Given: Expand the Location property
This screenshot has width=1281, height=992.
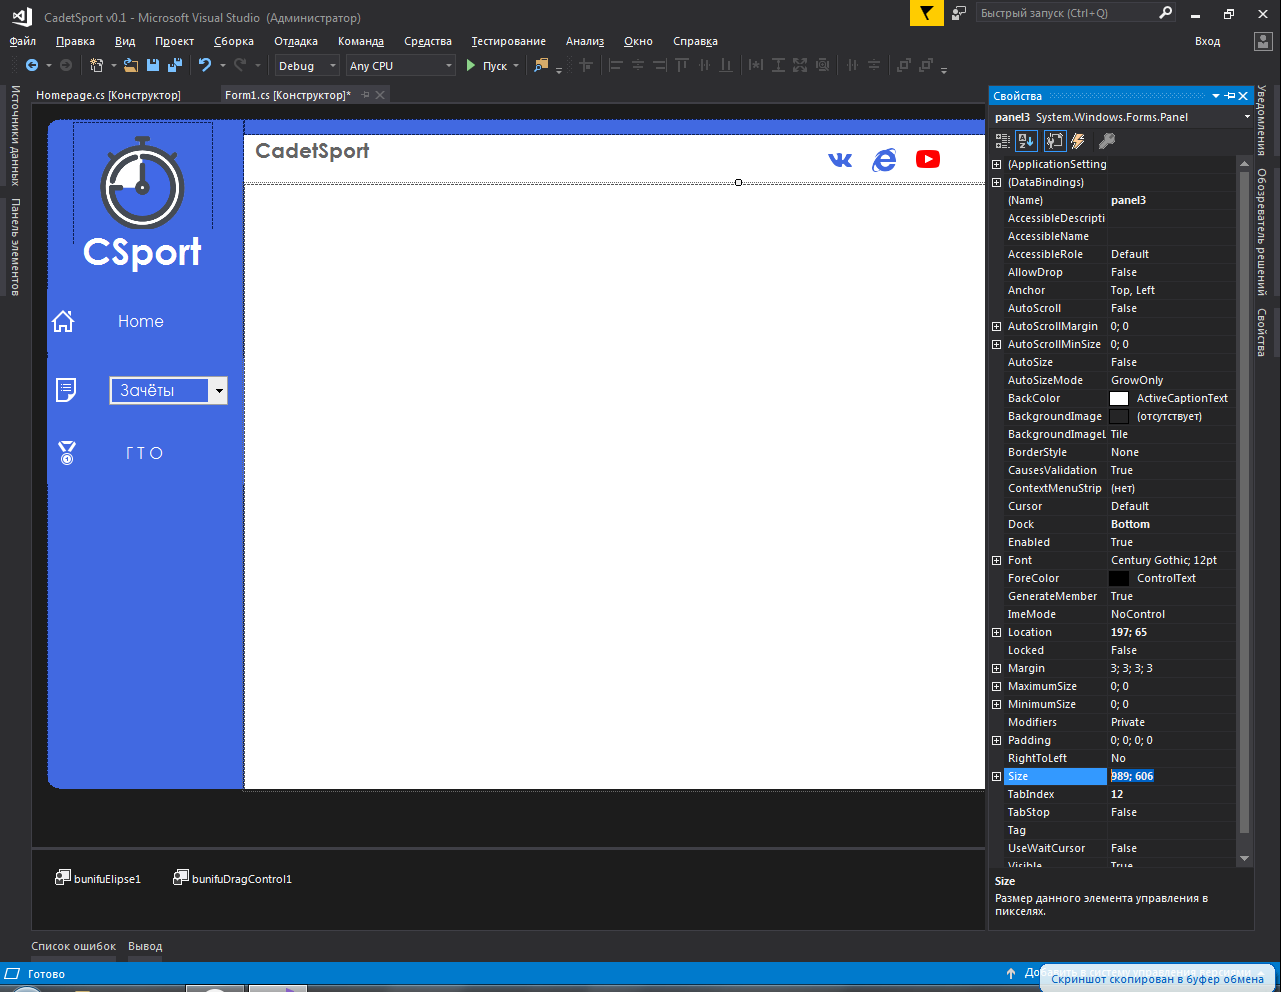Looking at the screenshot, I should (996, 632).
